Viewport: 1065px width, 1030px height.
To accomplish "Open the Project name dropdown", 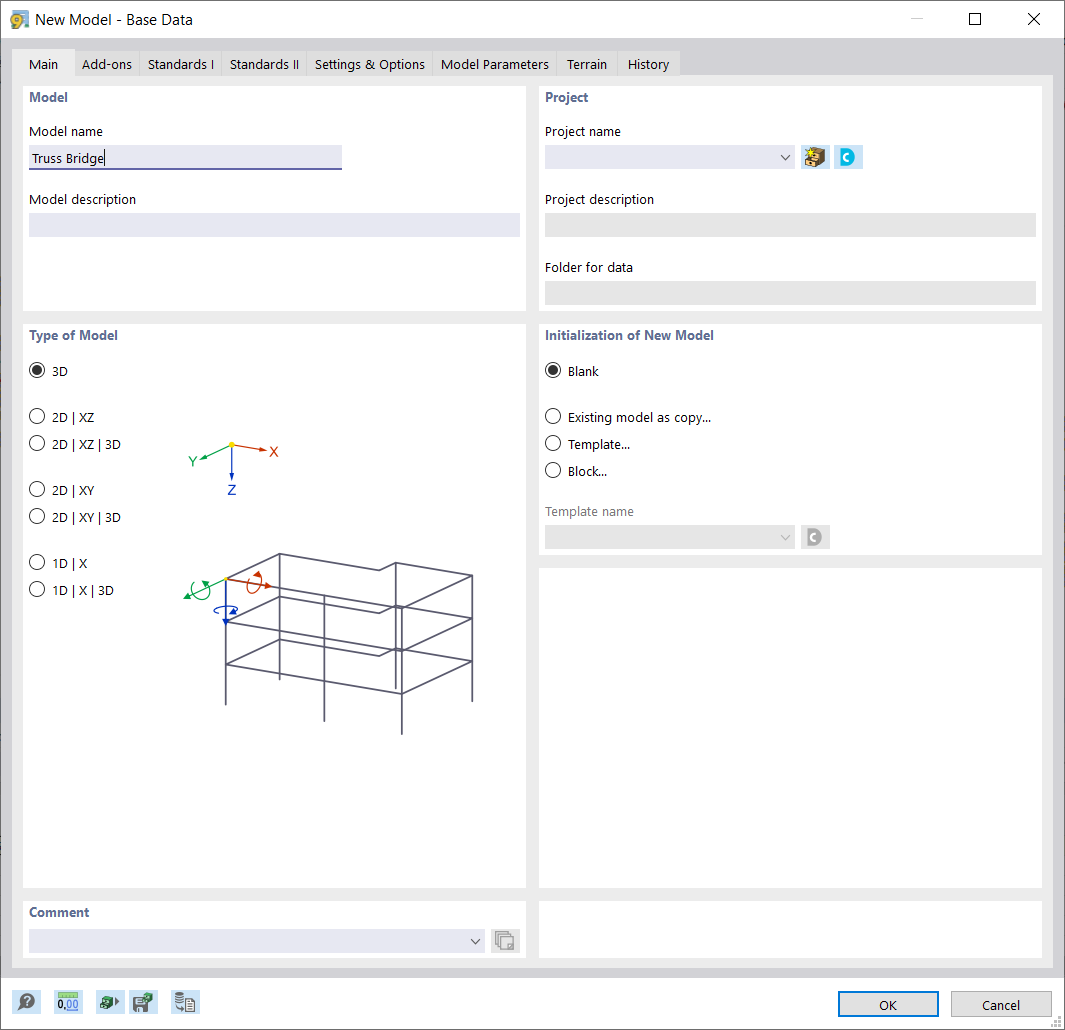I will pyautogui.click(x=786, y=157).
